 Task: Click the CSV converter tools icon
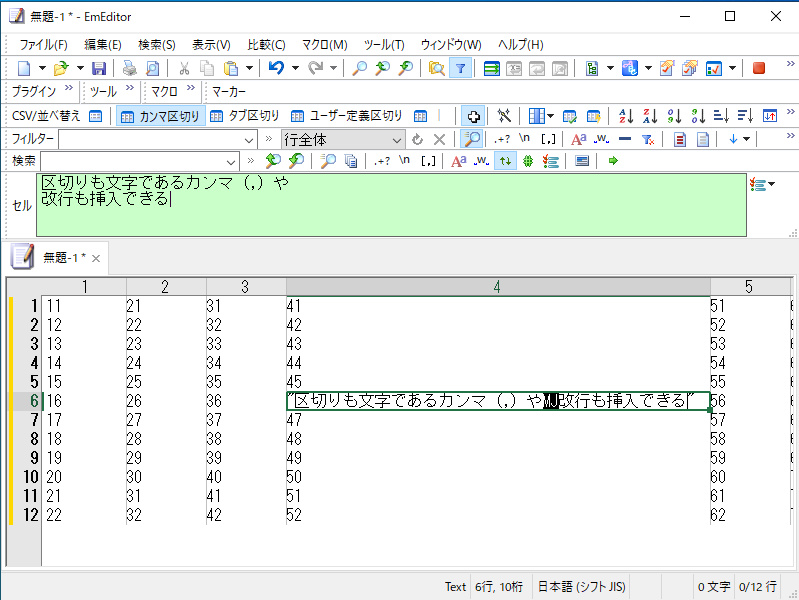point(504,116)
